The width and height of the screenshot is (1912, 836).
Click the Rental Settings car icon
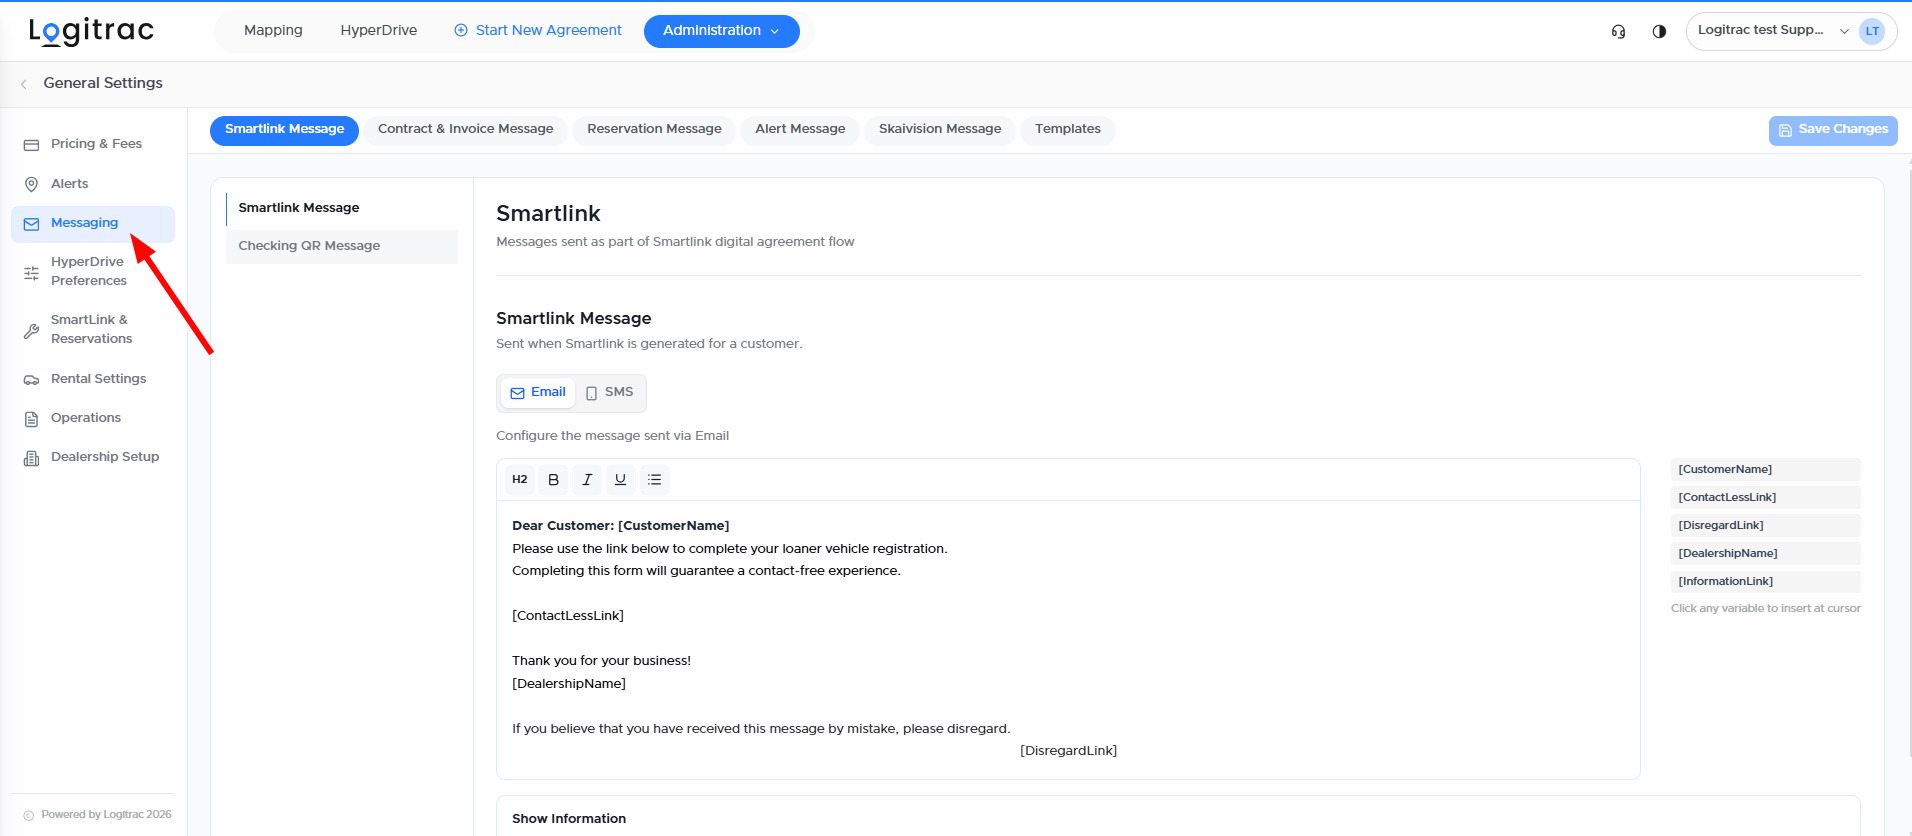[x=31, y=380]
